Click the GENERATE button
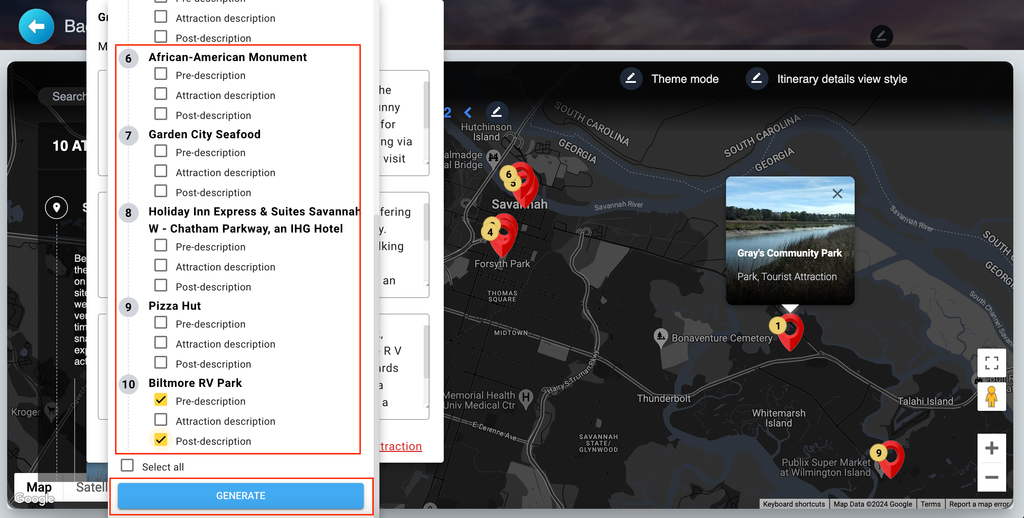 240,496
